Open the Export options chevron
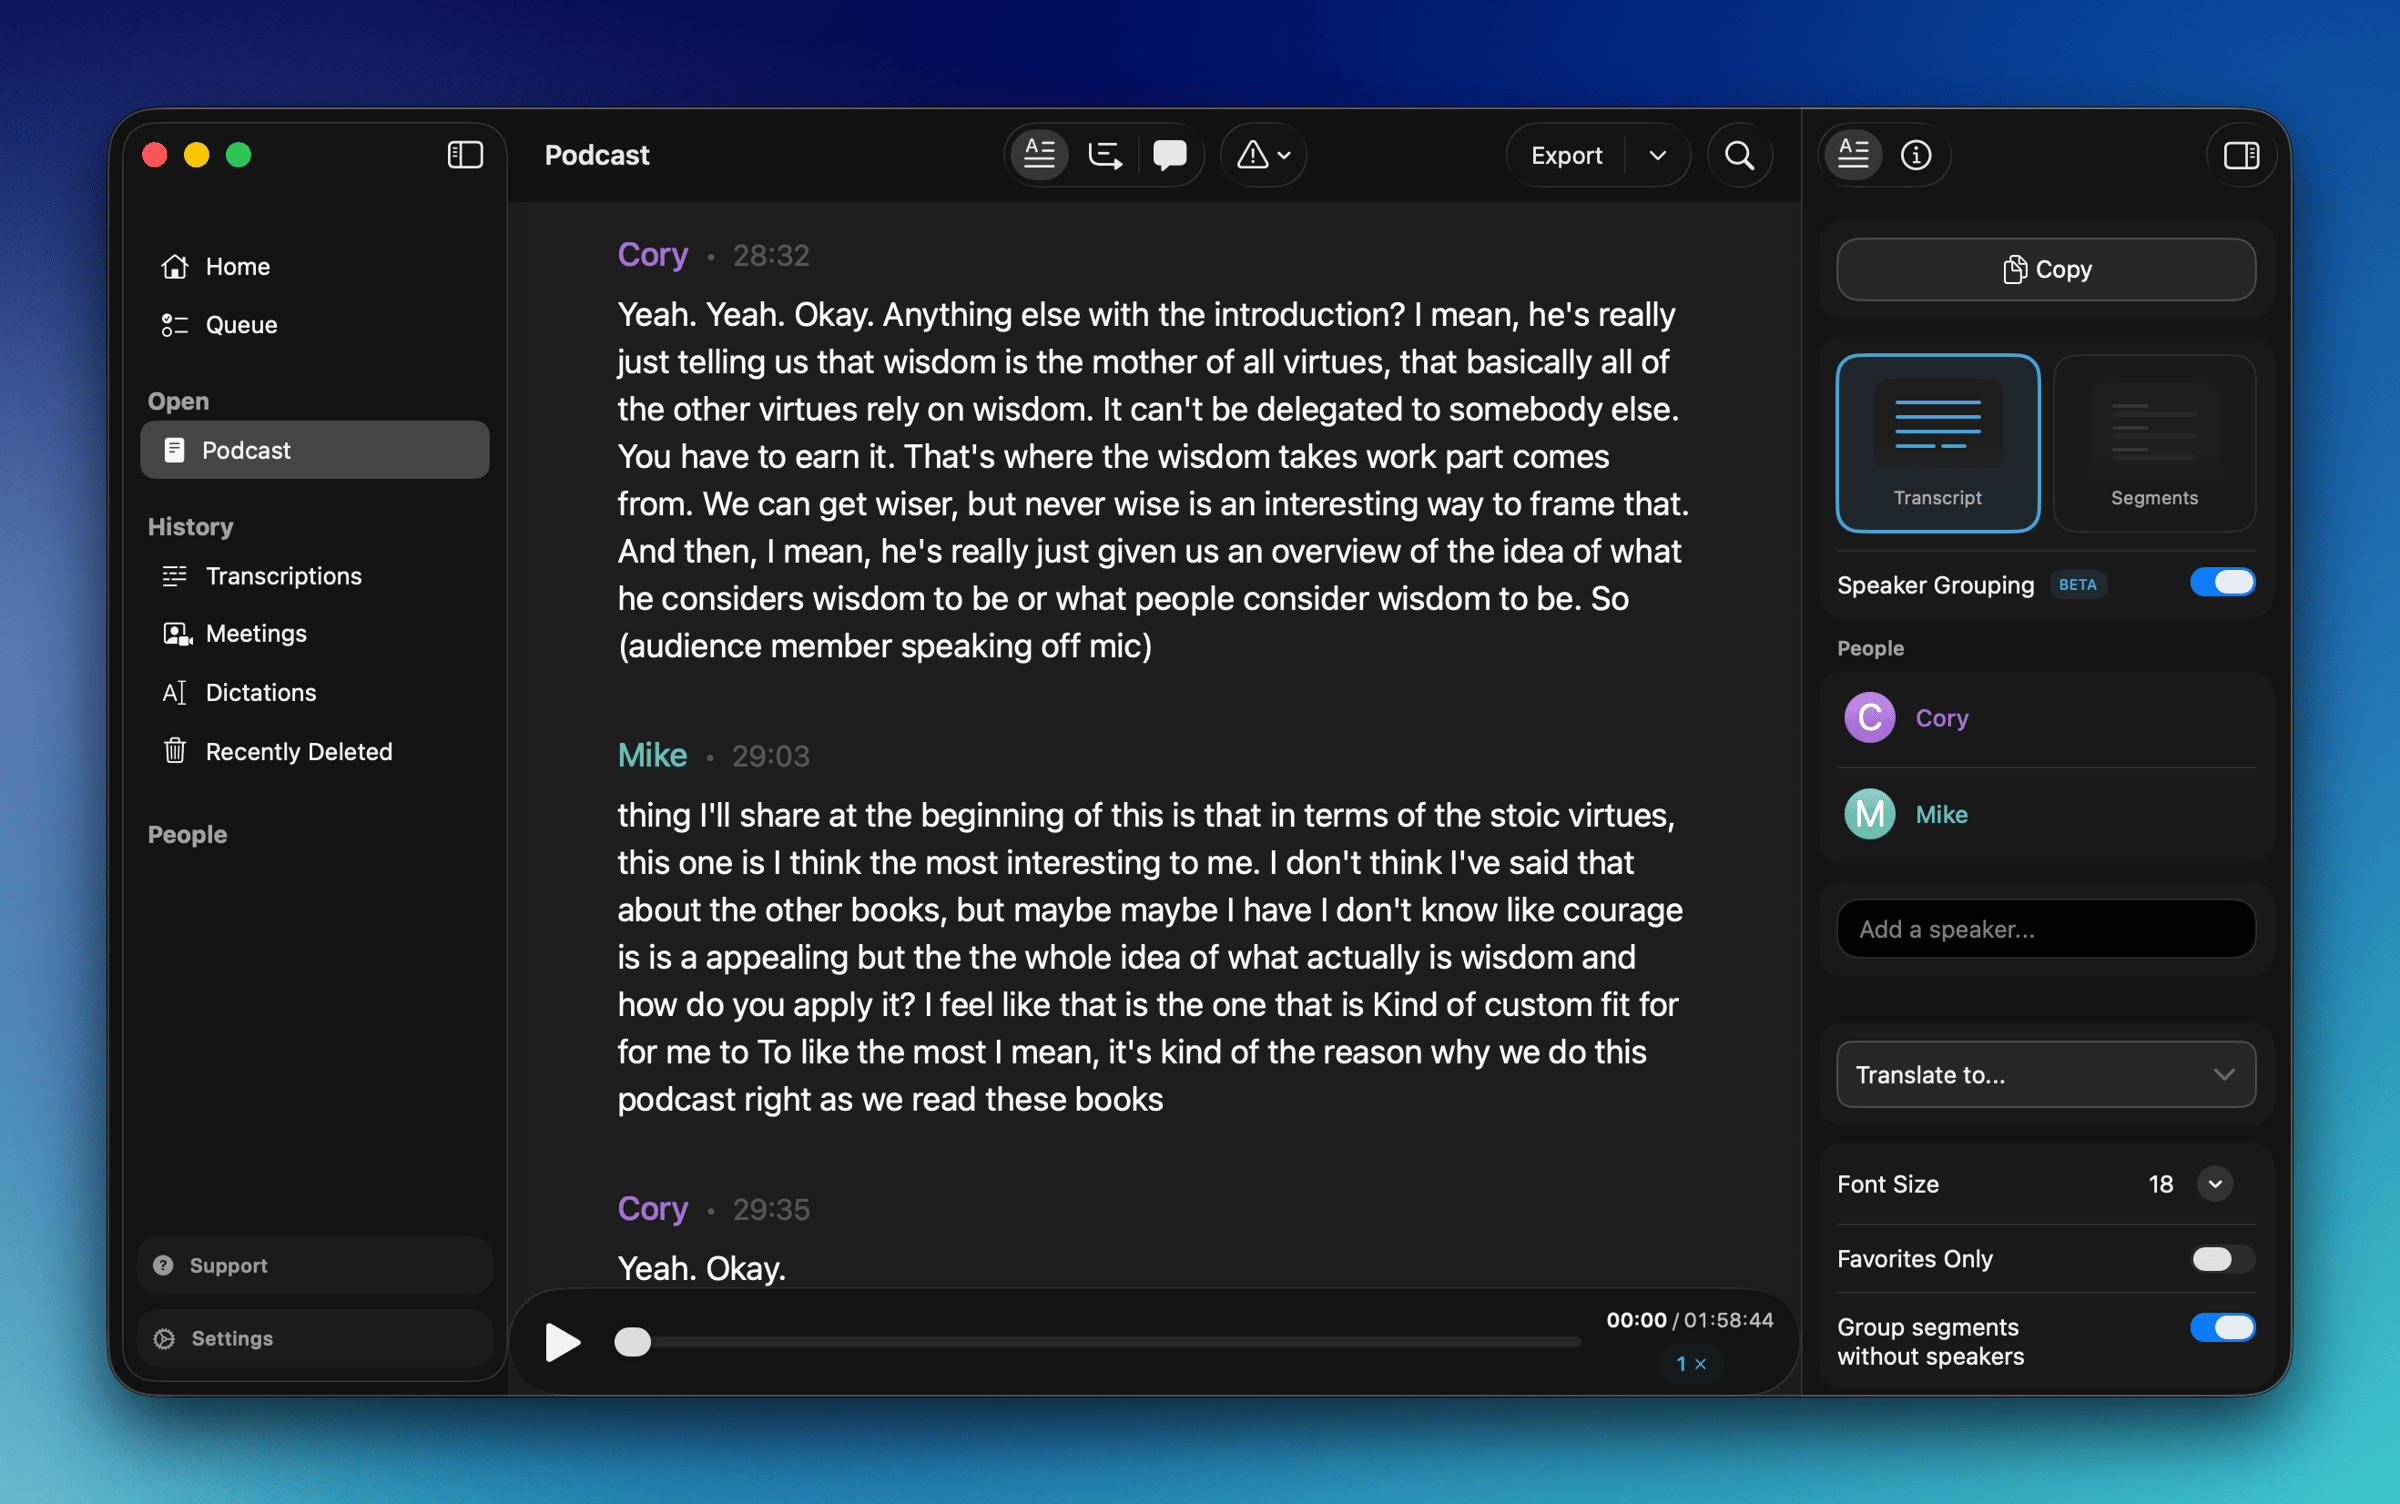Screen dimensions: 2400x1504 click(1657, 155)
